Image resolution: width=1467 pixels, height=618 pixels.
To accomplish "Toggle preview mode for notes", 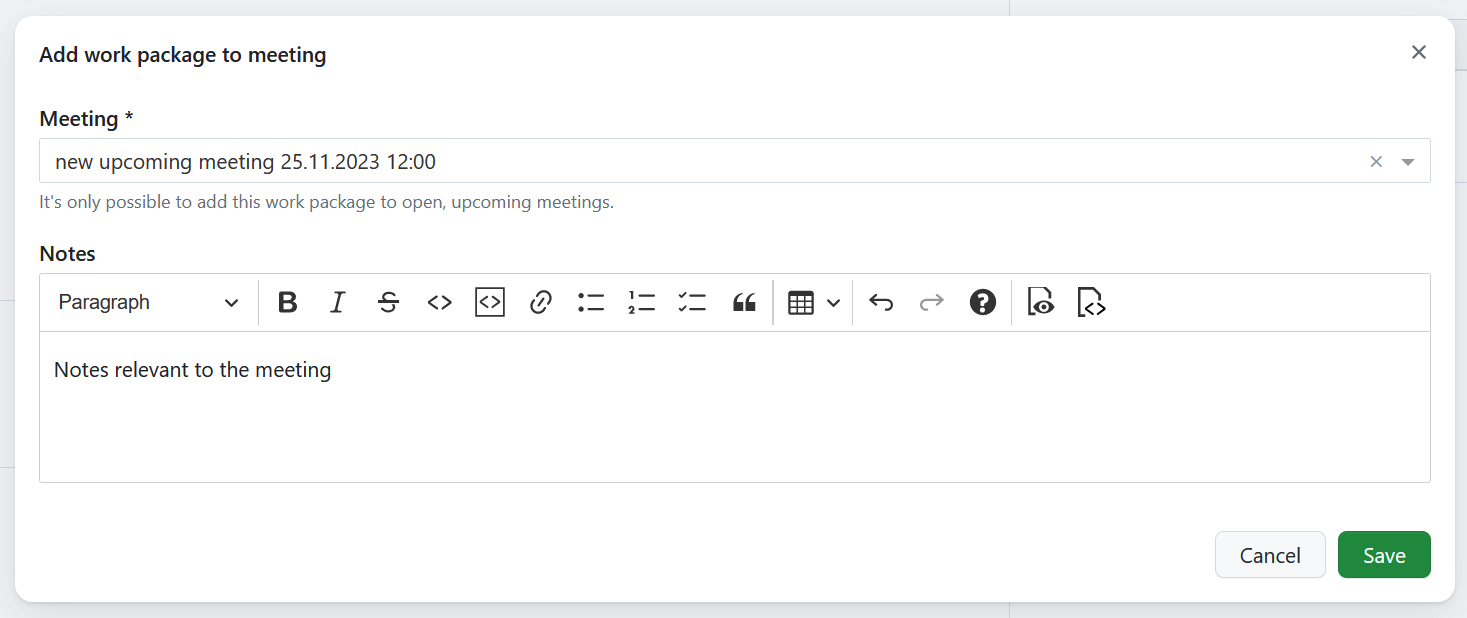I will pyautogui.click(x=1041, y=303).
